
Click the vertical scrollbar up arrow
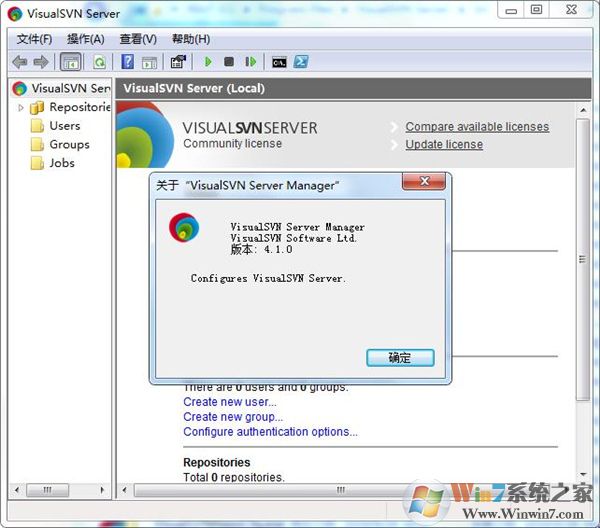[583, 110]
